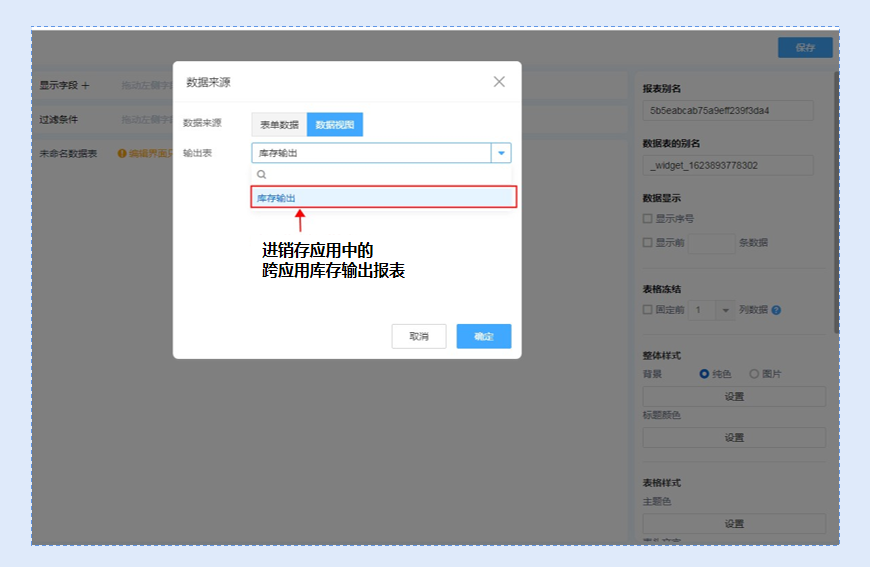Screen dimensions: 870x567
Task: Close the 数据来源 dialog with the X icon
Action: (499, 82)
